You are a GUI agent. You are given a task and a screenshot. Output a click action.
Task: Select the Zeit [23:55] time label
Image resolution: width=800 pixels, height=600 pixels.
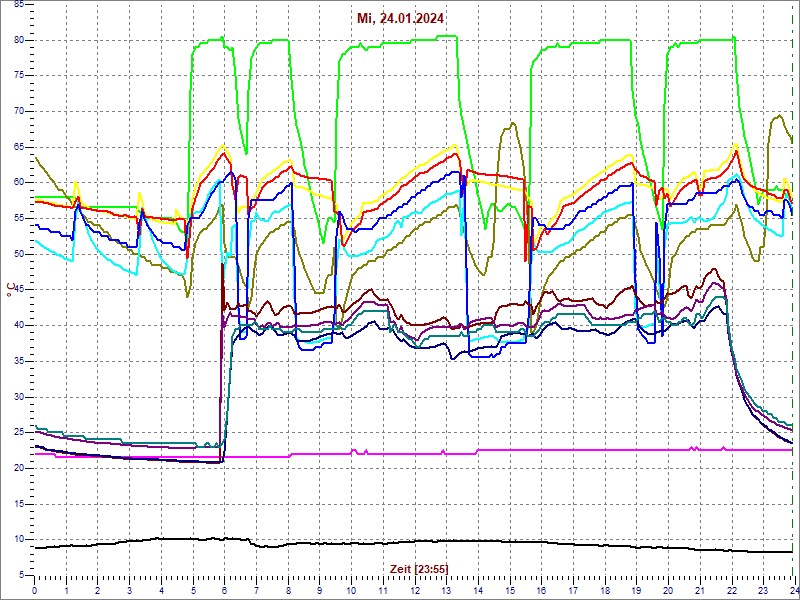(x=419, y=568)
